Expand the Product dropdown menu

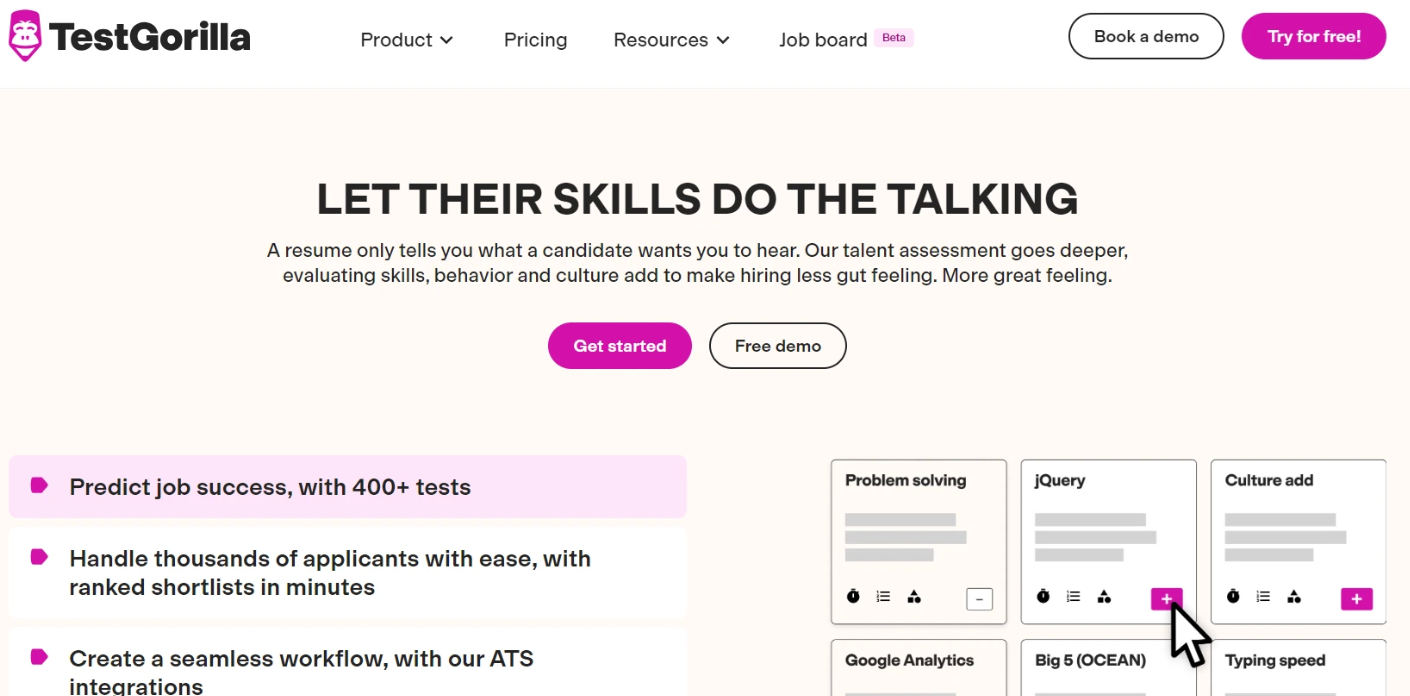point(406,40)
